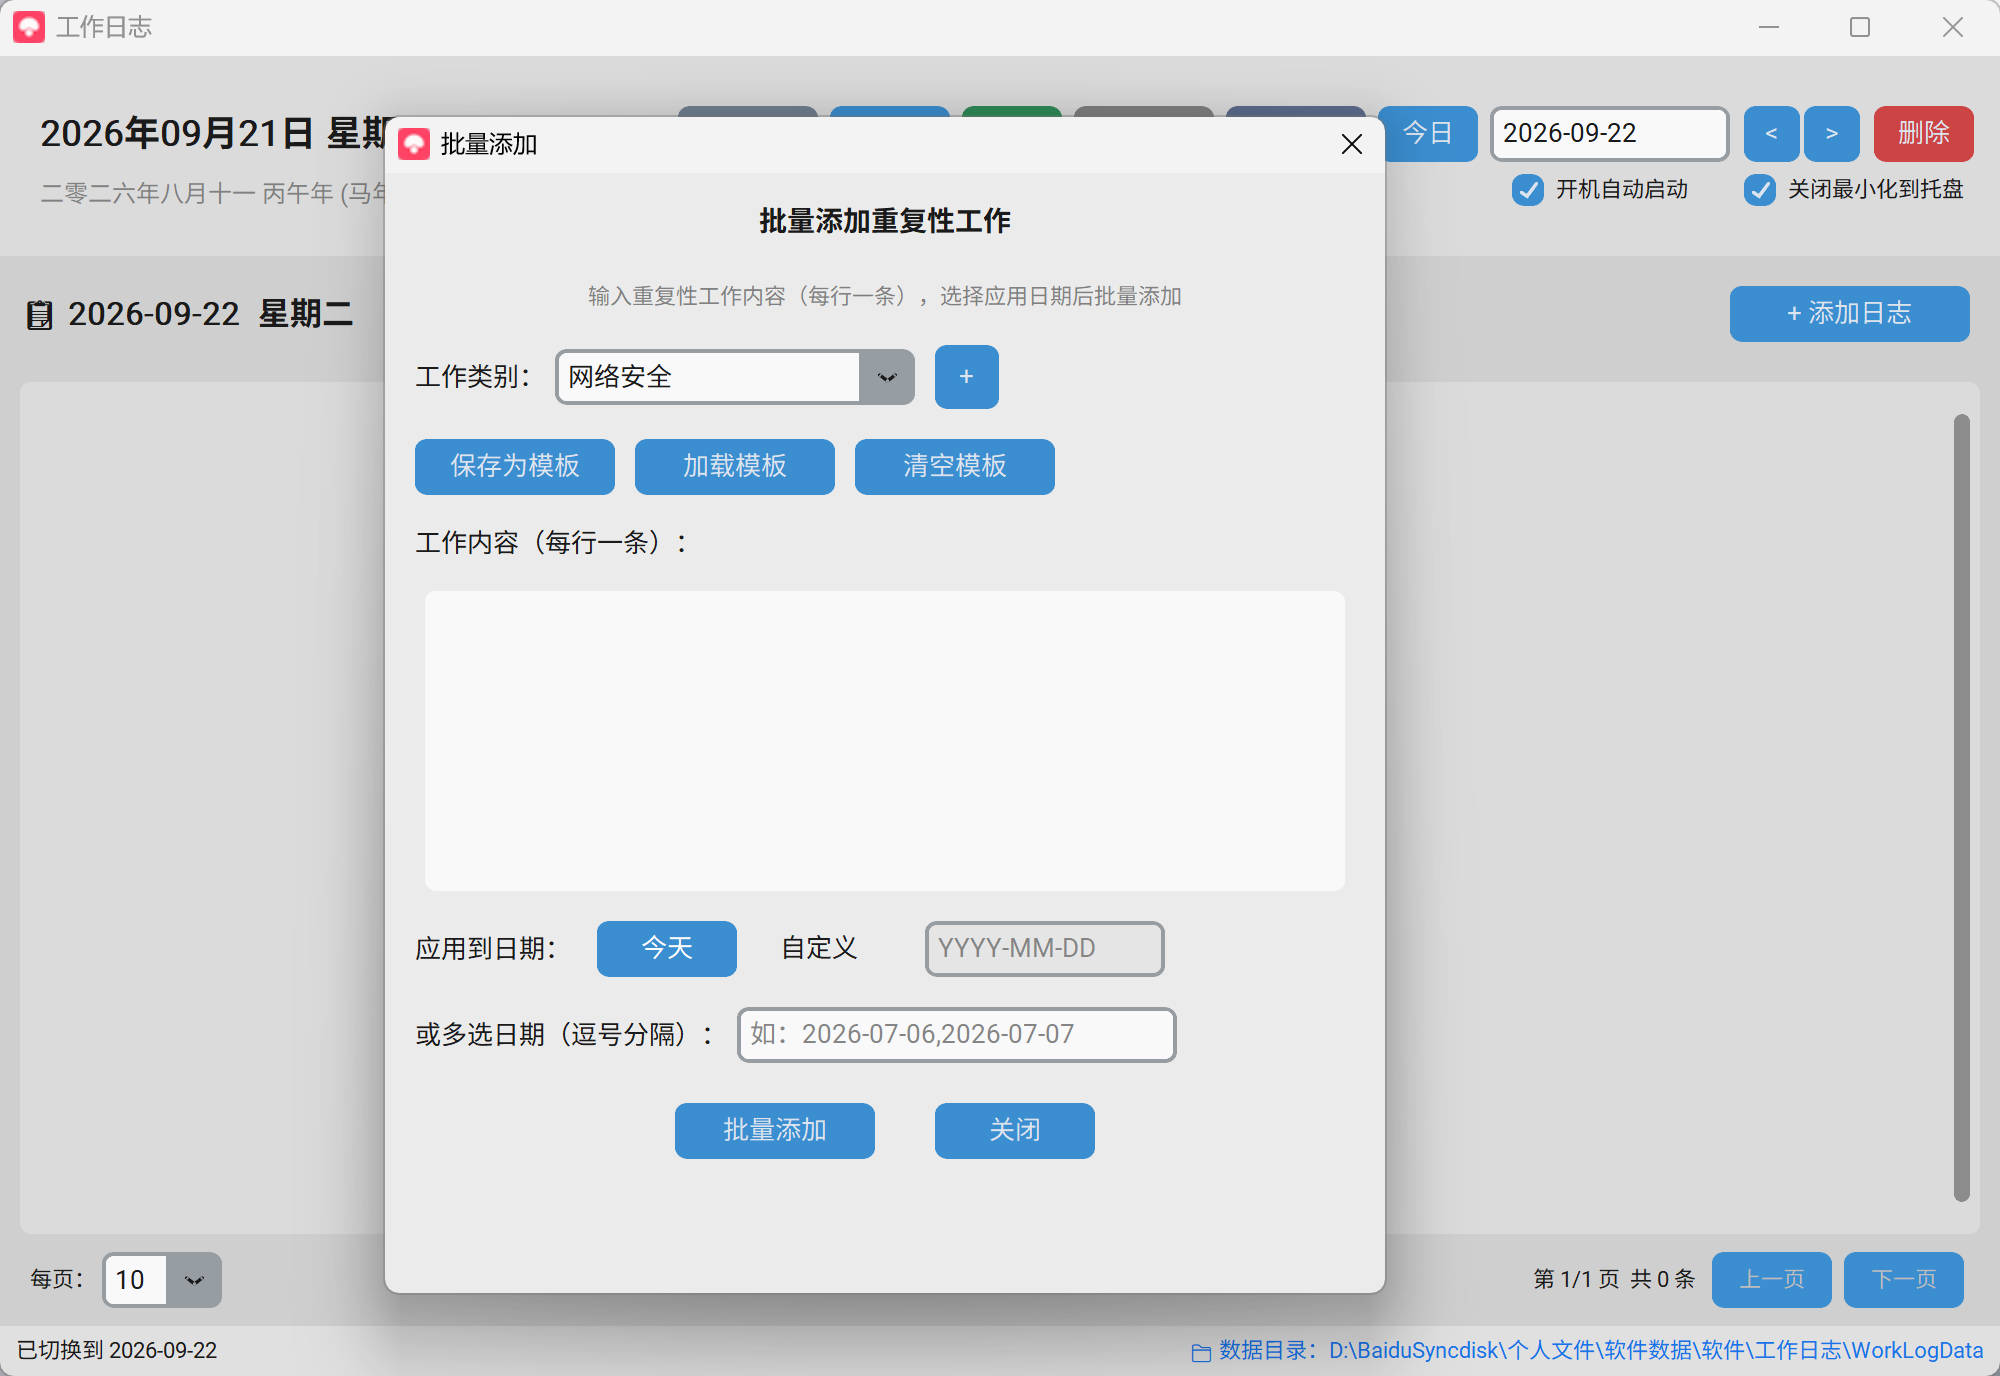Screen dimensions: 2000x1376
Task: Toggle 关闭最小化到托盘 checkbox
Action: click(x=1760, y=190)
